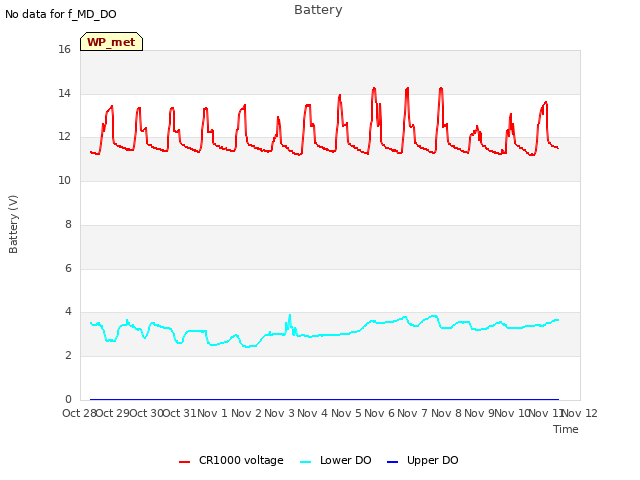Click the Nov 1 x-axis tick label
640x480 pixels.
pyautogui.click(x=212, y=413)
